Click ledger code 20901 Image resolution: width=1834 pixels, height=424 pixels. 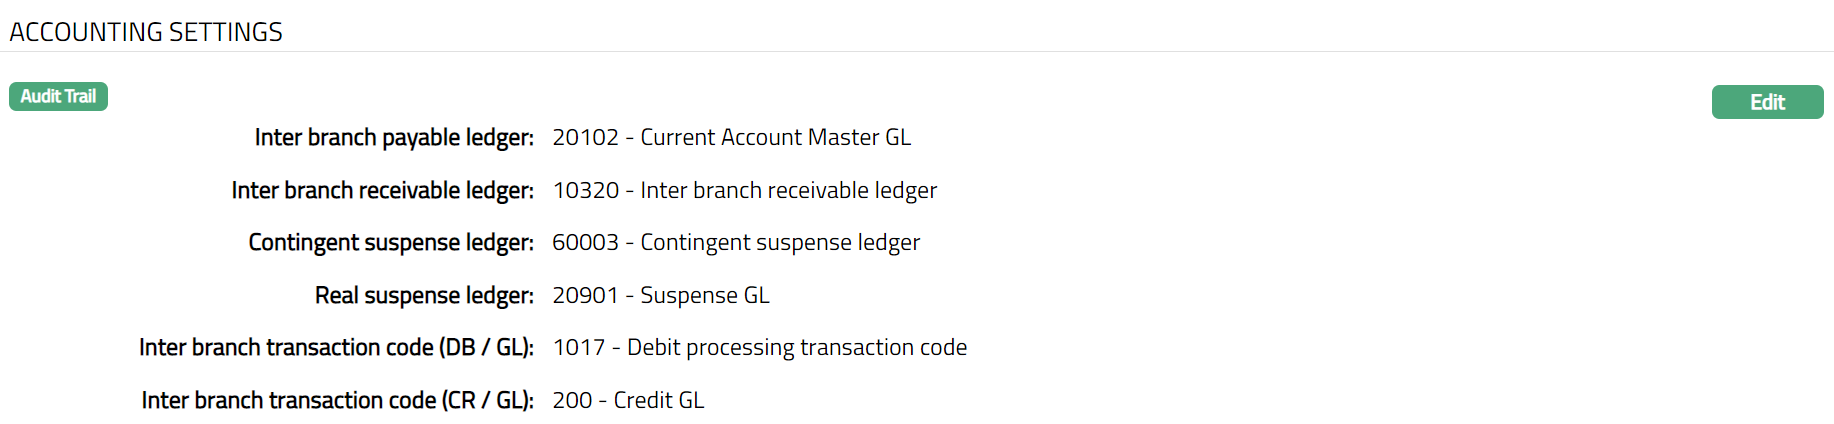click(585, 295)
